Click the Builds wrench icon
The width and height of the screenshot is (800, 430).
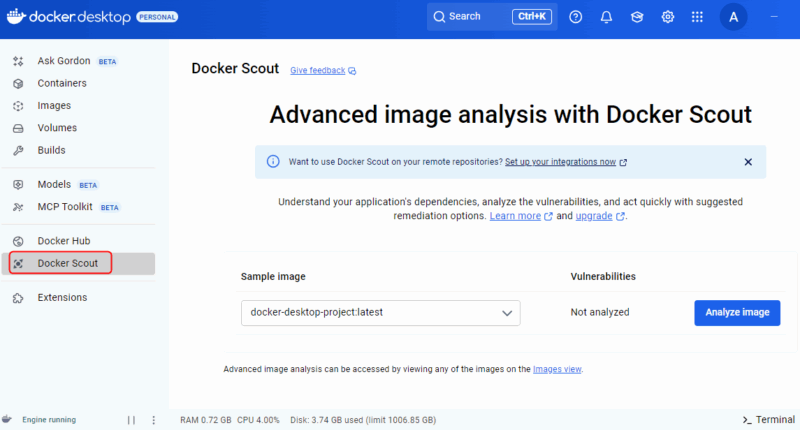(x=18, y=150)
